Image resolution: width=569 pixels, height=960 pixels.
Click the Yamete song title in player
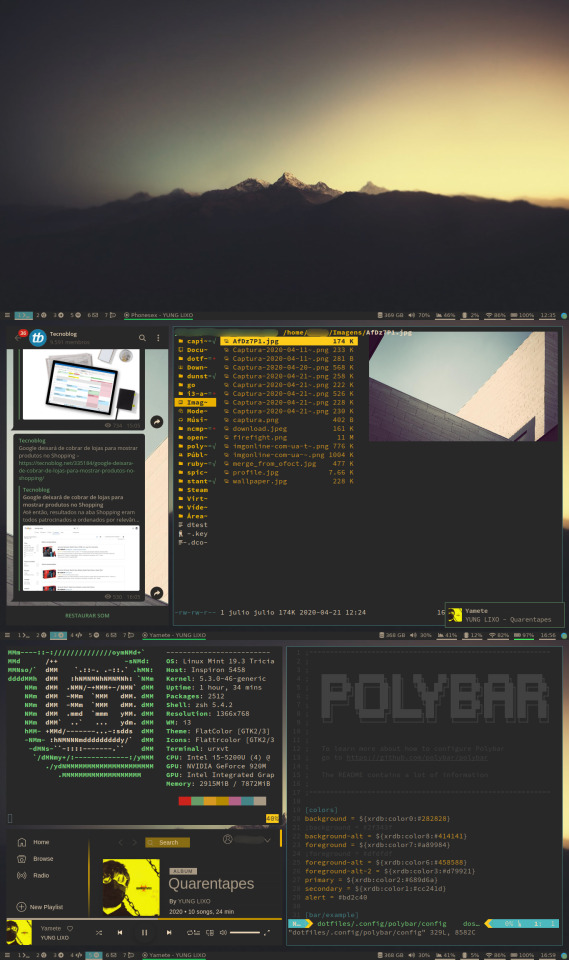point(51,928)
